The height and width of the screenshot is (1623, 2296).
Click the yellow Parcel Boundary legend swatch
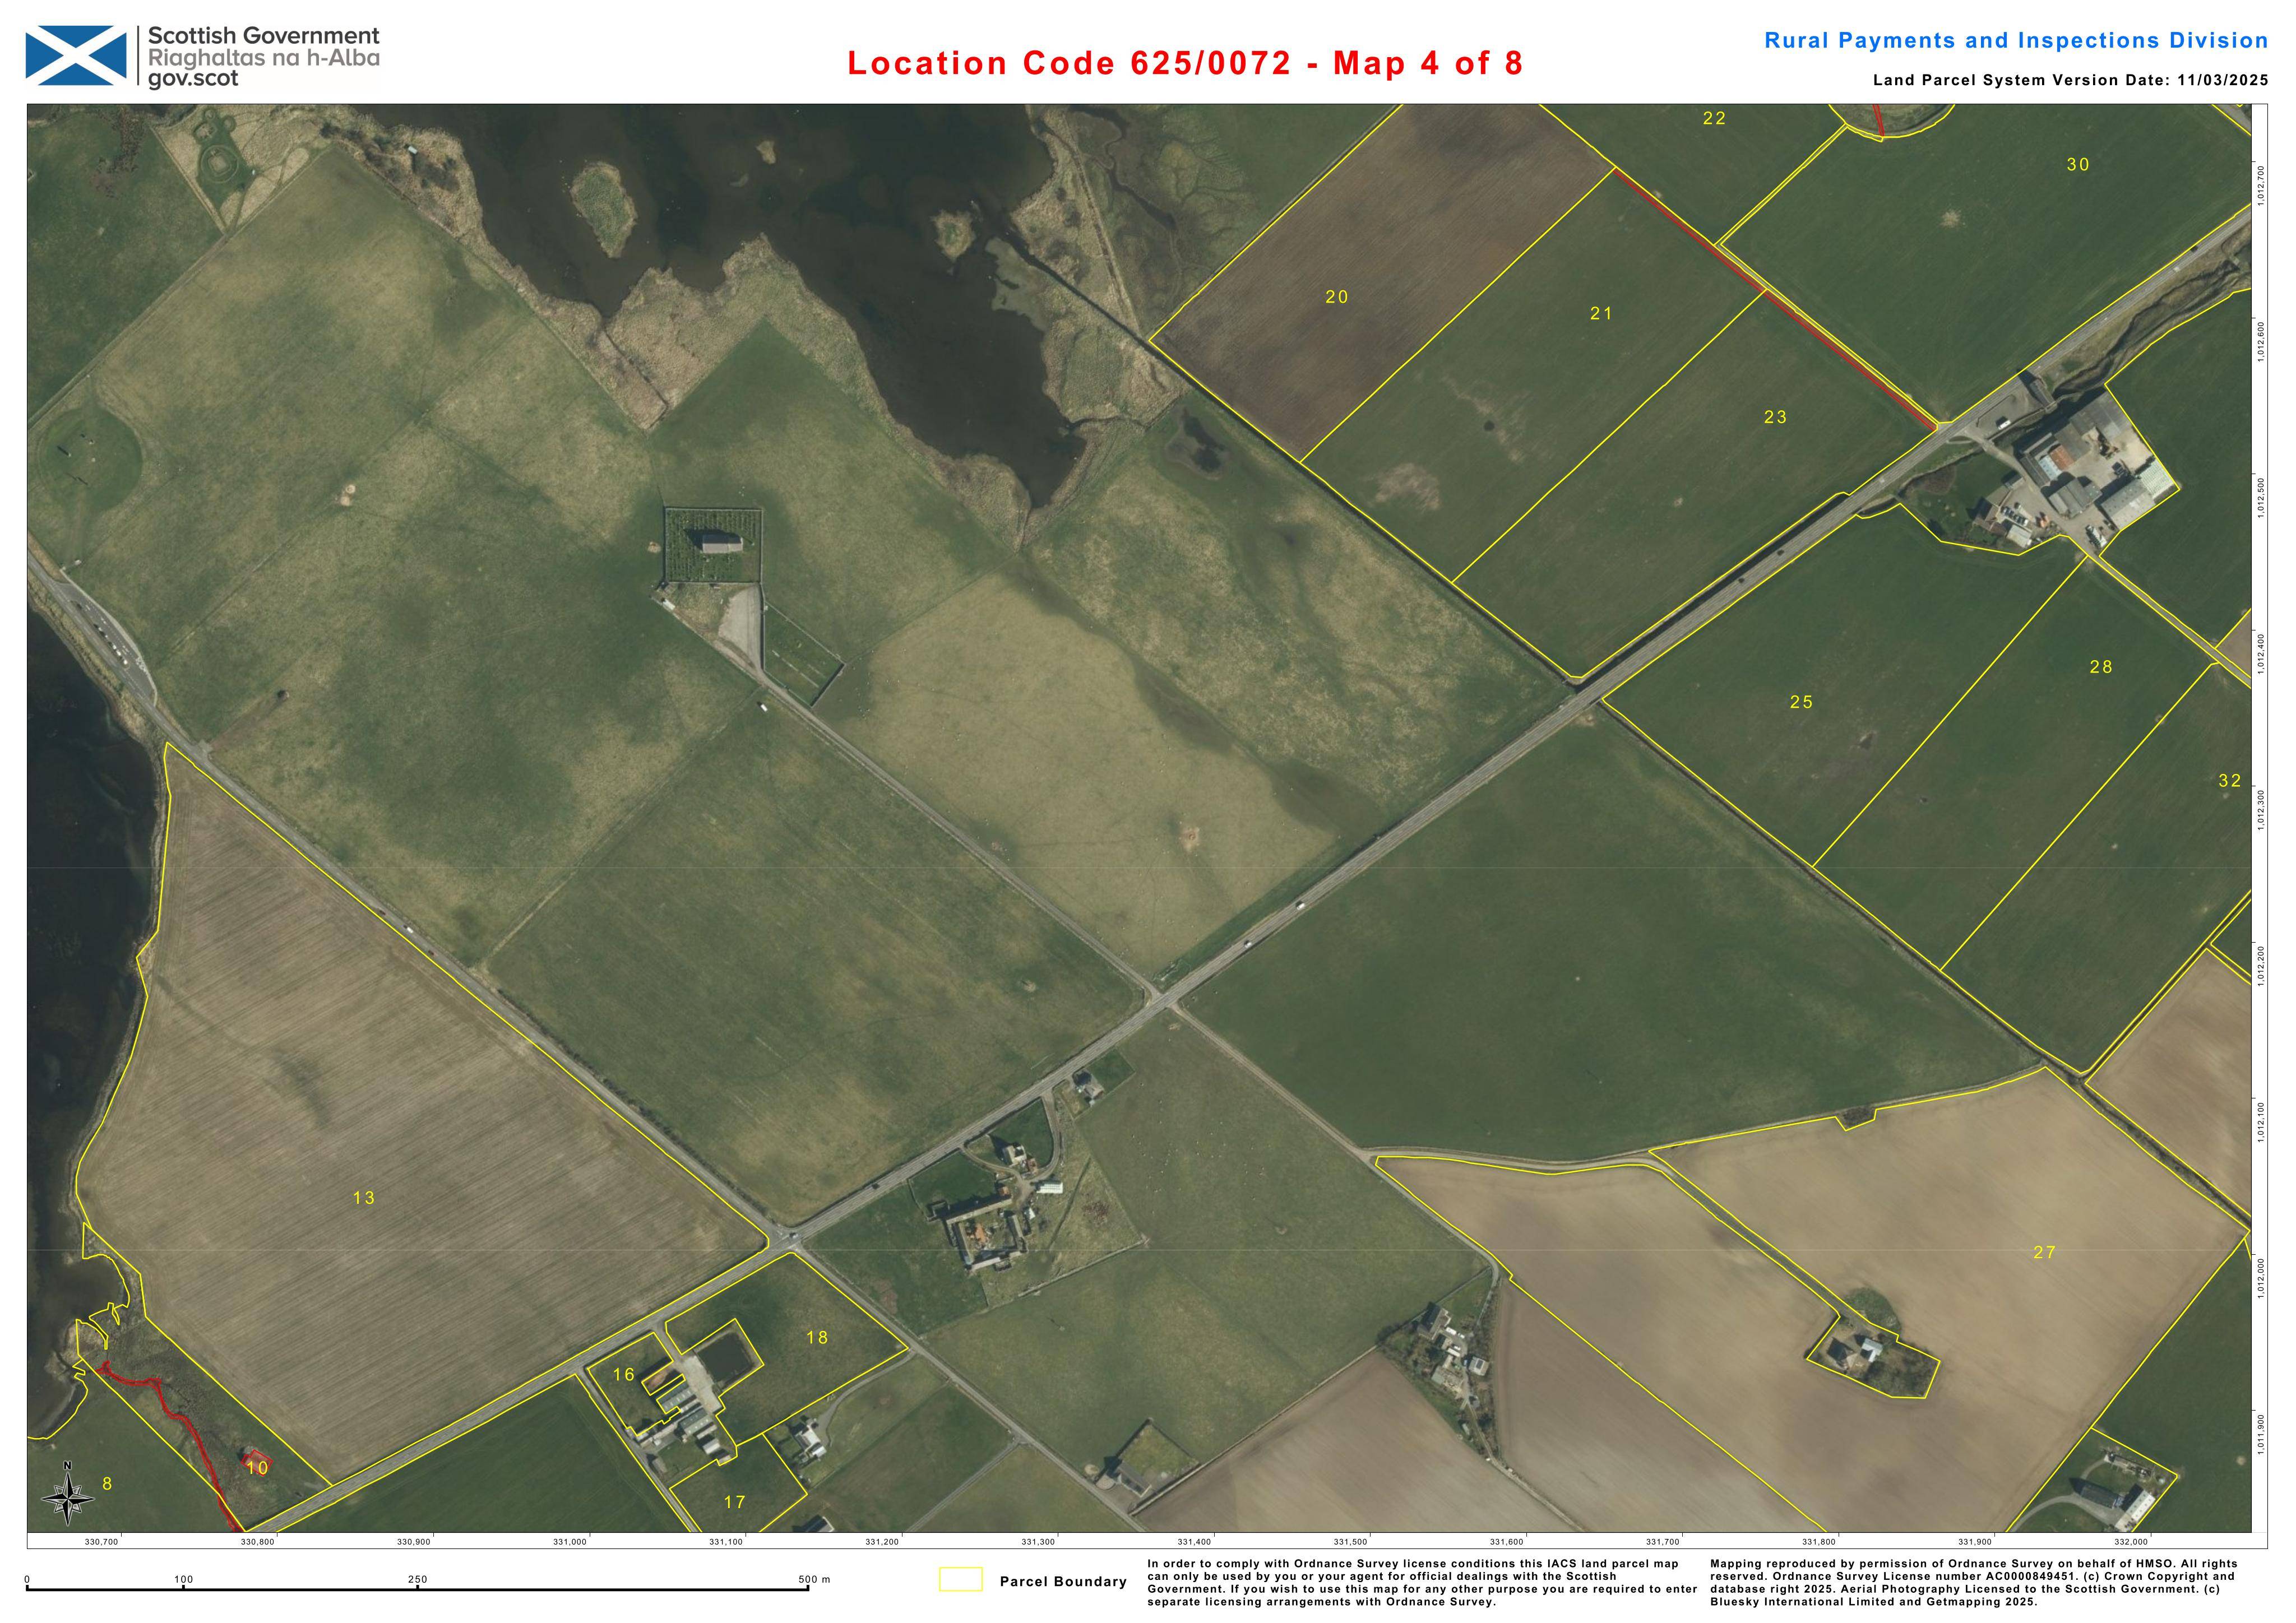(960, 1580)
